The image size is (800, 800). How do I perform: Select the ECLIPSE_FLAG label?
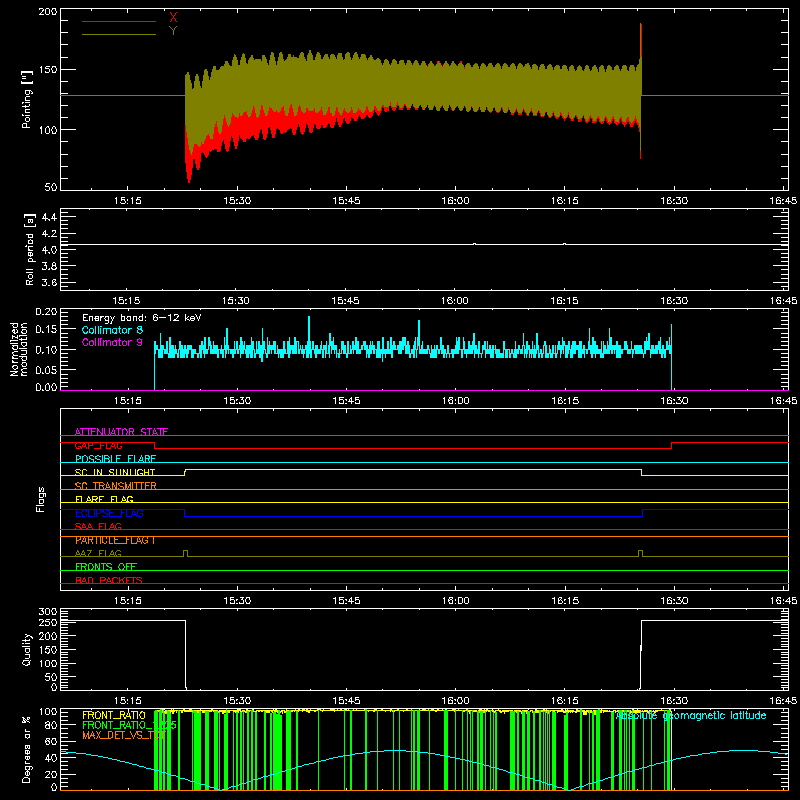pyautogui.click(x=109, y=513)
